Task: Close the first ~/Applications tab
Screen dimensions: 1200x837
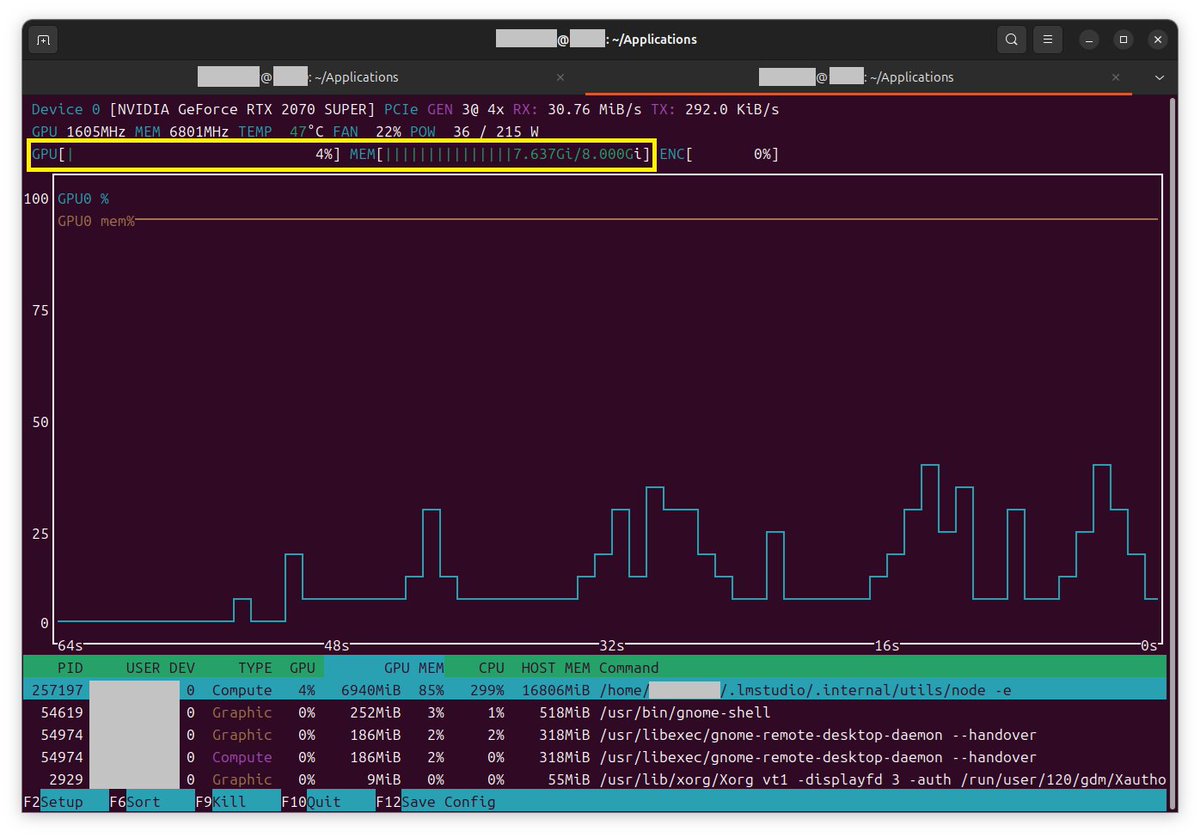Action: click(x=560, y=77)
